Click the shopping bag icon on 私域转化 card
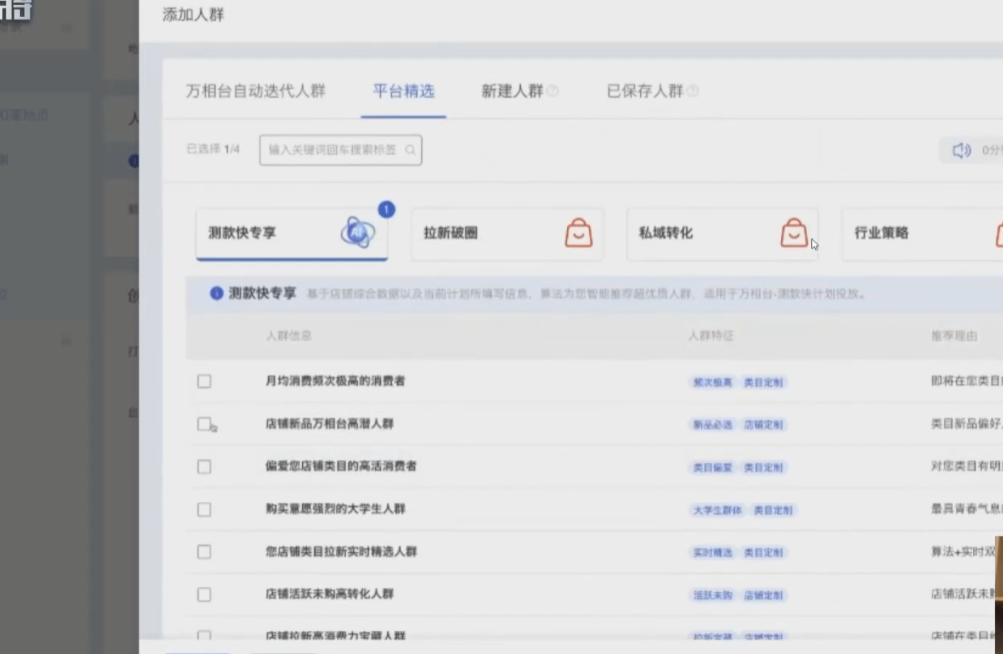The image size is (1003, 654). (x=794, y=233)
